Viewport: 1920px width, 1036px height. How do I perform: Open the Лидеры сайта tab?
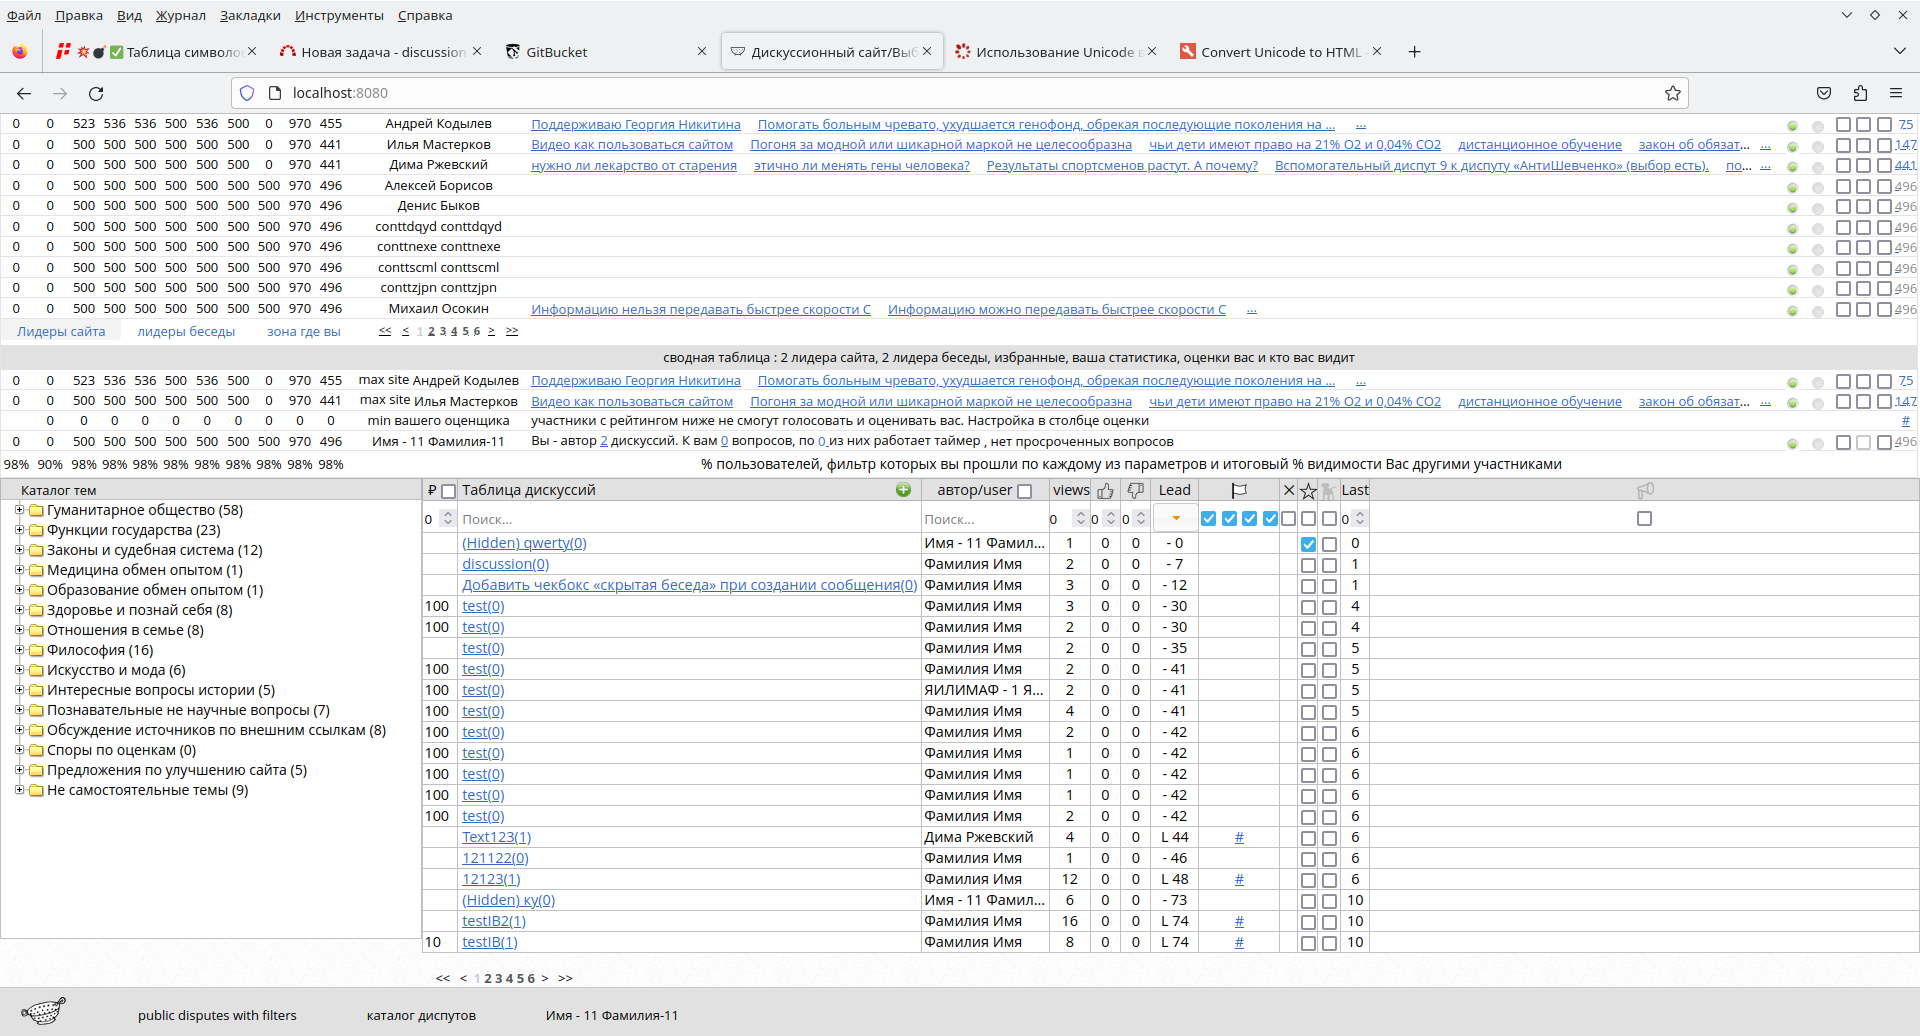point(61,331)
